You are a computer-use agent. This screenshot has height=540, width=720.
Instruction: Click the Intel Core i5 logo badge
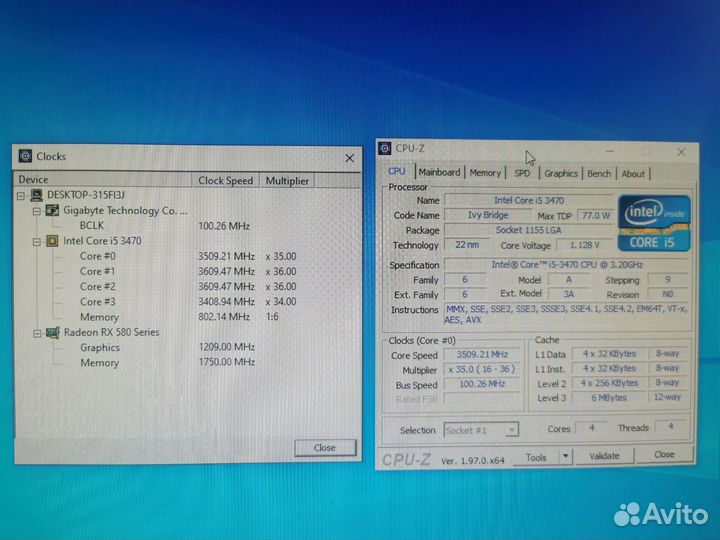coord(654,223)
